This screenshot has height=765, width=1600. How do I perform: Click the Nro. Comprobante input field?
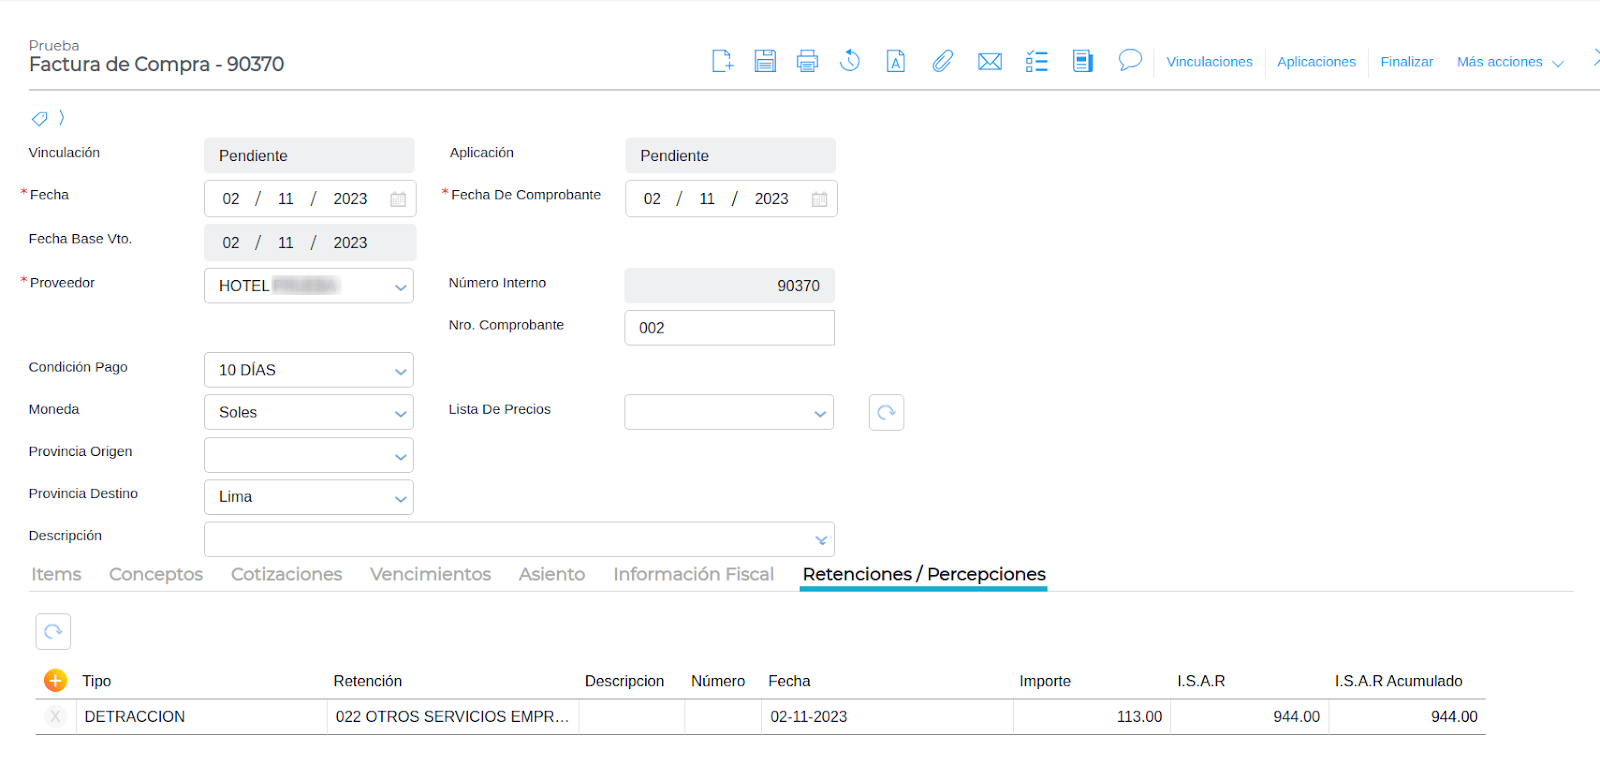click(x=729, y=328)
